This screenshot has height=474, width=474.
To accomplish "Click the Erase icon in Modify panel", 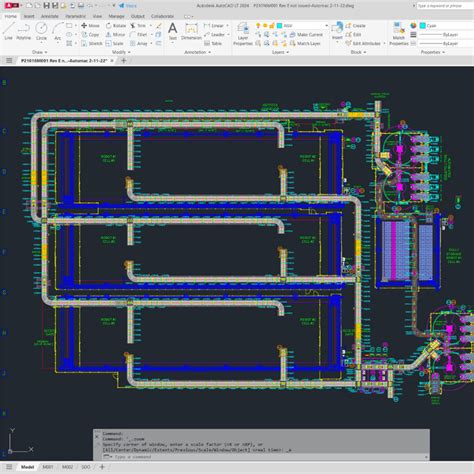I will (159, 26).
